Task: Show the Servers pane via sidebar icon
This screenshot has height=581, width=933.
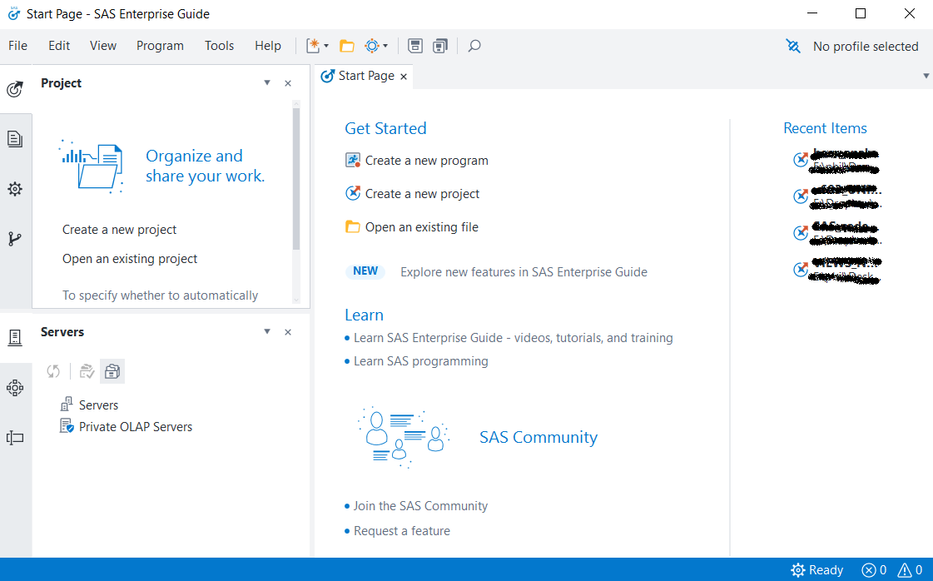Action: point(15,338)
